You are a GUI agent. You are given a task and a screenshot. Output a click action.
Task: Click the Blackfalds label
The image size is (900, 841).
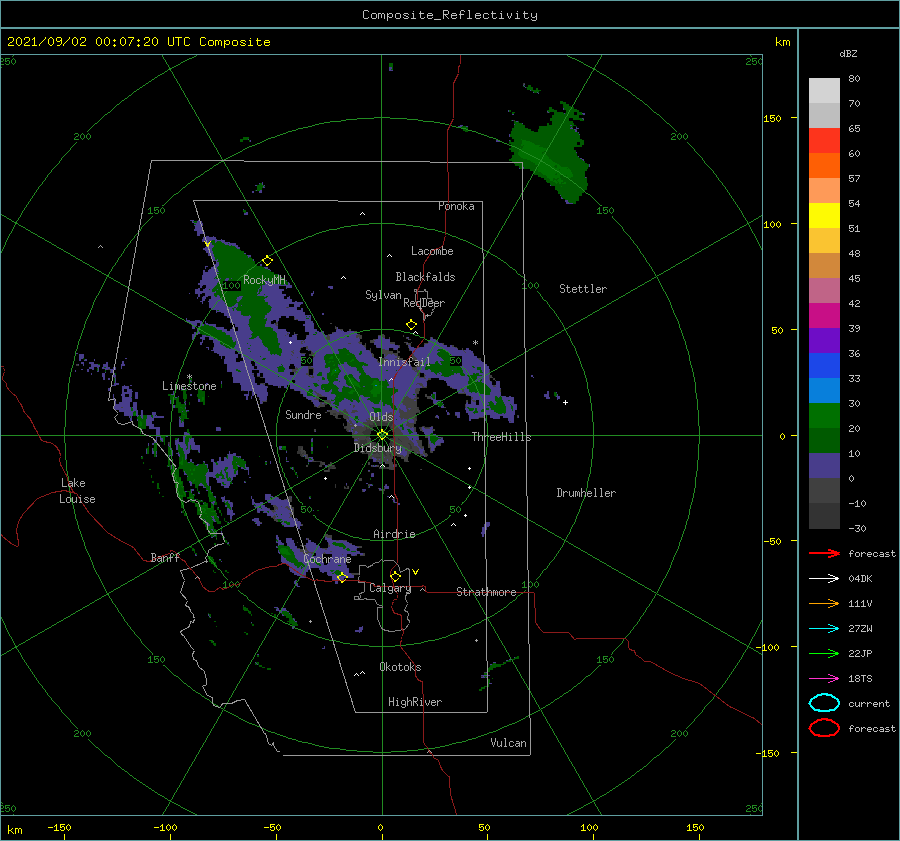(425, 277)
